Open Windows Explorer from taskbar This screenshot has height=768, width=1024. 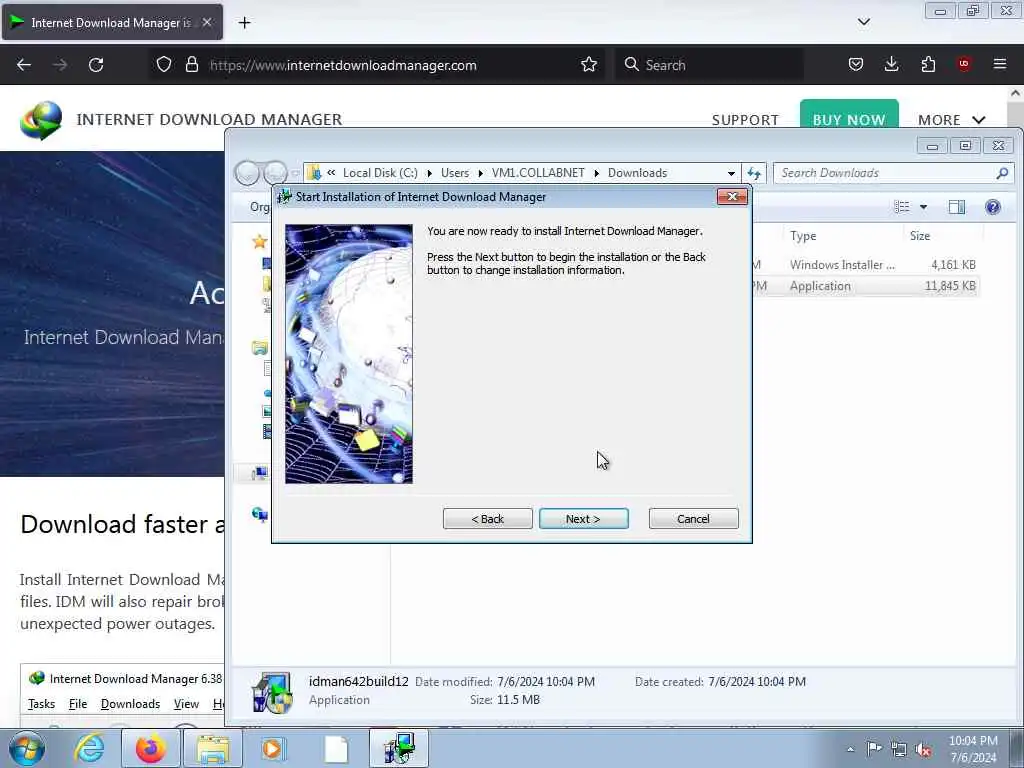(x=213, y=748)
